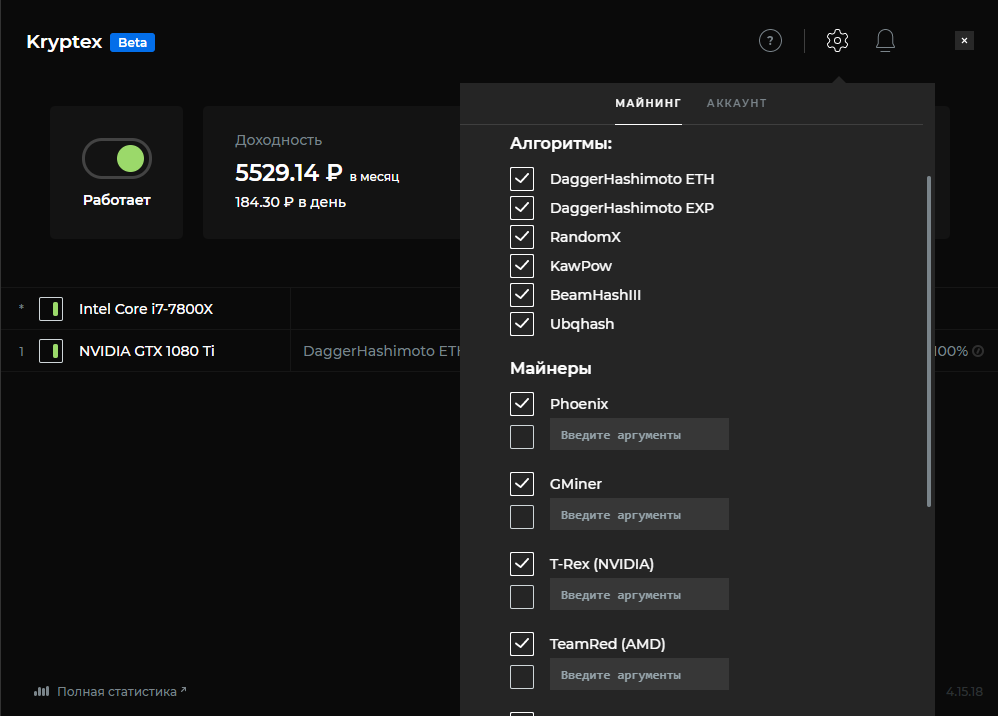Tick the arguments checkbox under T-Rex (NVIDIA)
Image resolution: width=998 pixels, height=716 pixels.
tap(522, 597)
